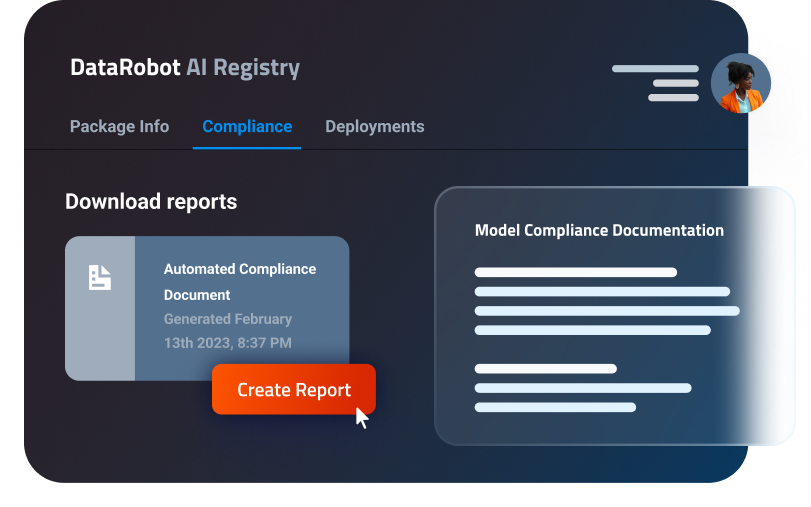The image size is (811, 507).
Task: Click the blue underline beneath Compliance tab
Action: [x=247, y=147]
